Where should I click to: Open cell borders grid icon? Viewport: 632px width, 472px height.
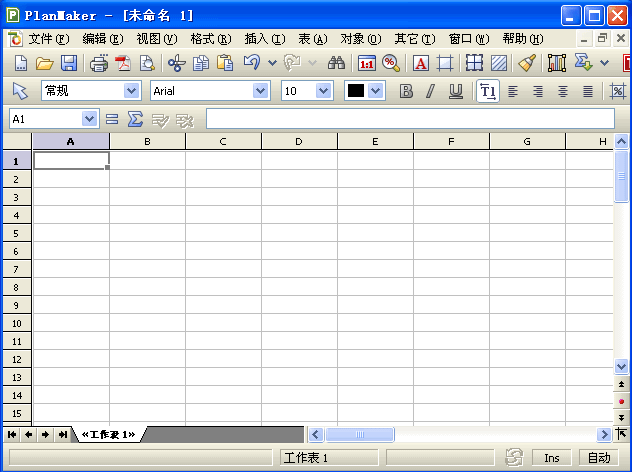tap(474, 63)
